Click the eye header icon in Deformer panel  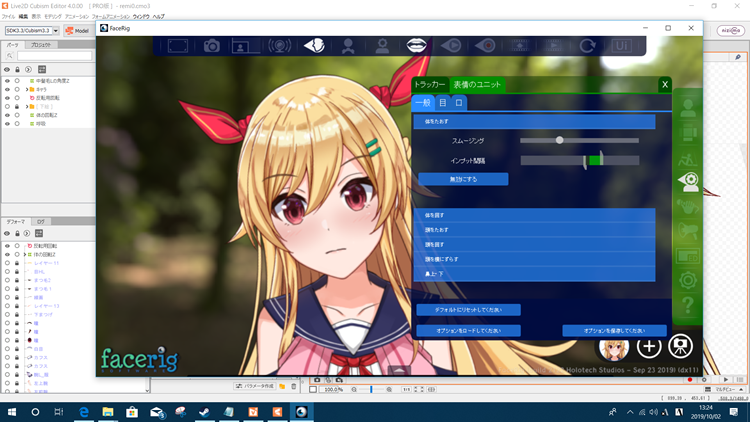[x=7, y=233]
